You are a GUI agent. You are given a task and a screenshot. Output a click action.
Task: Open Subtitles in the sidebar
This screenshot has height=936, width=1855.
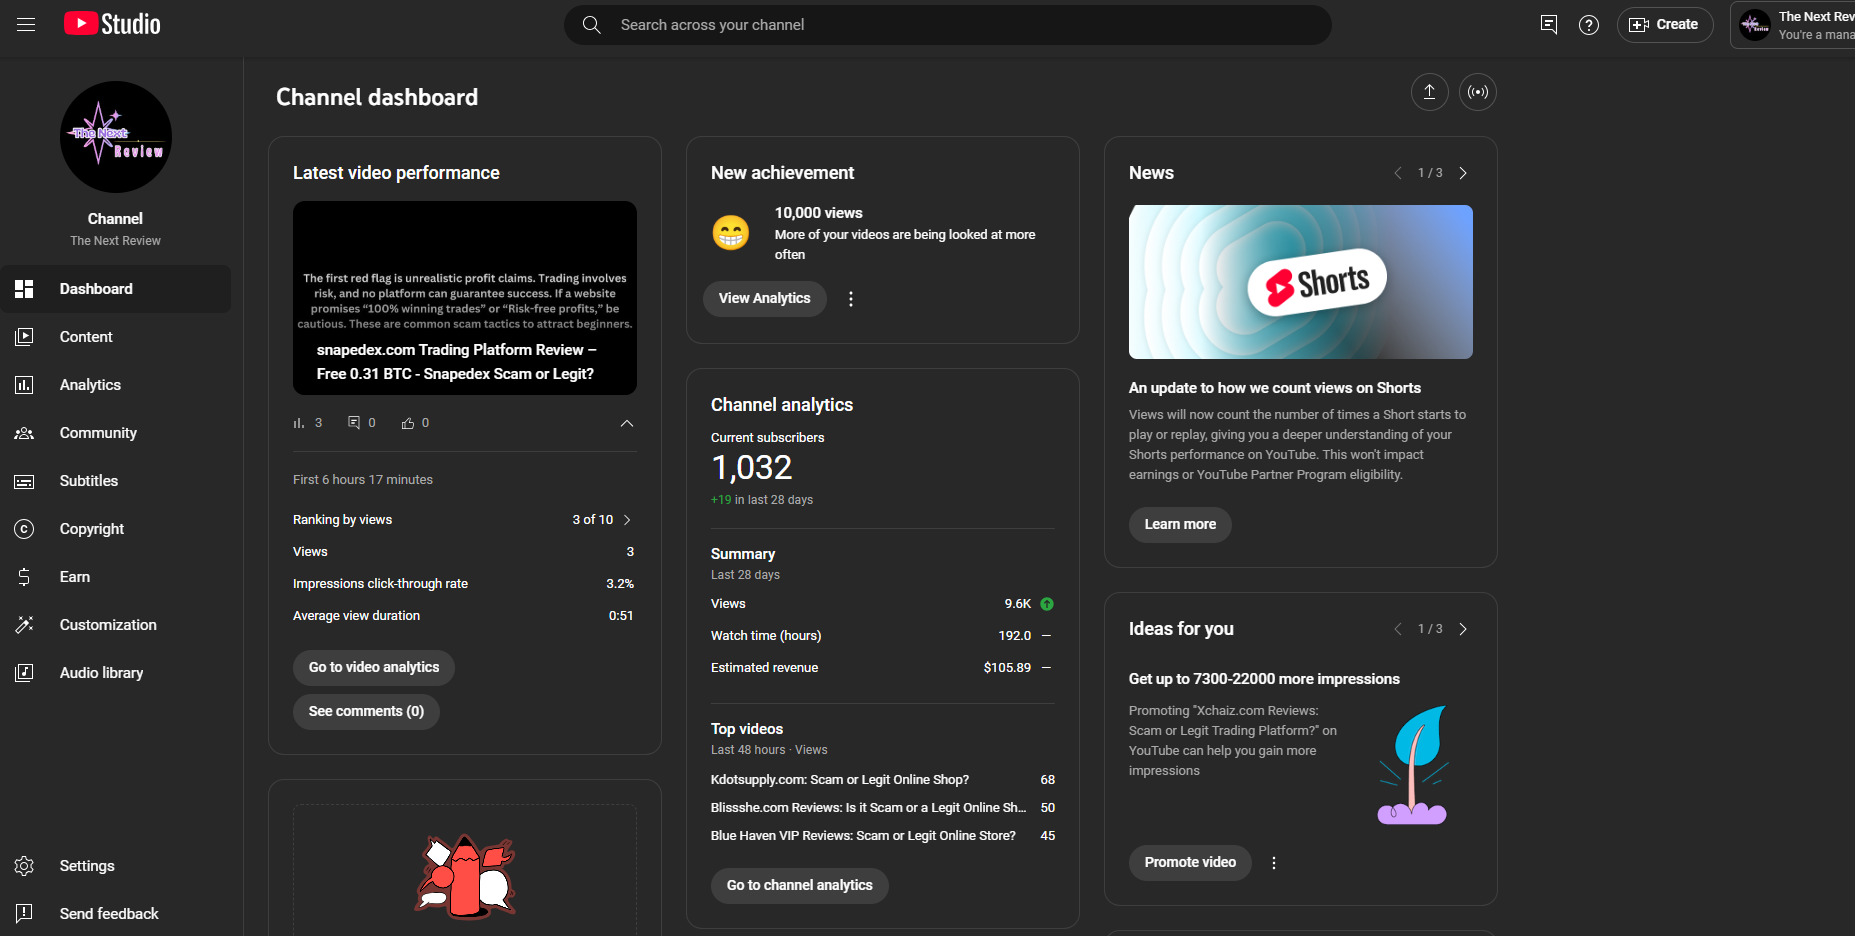coord(116,481)
